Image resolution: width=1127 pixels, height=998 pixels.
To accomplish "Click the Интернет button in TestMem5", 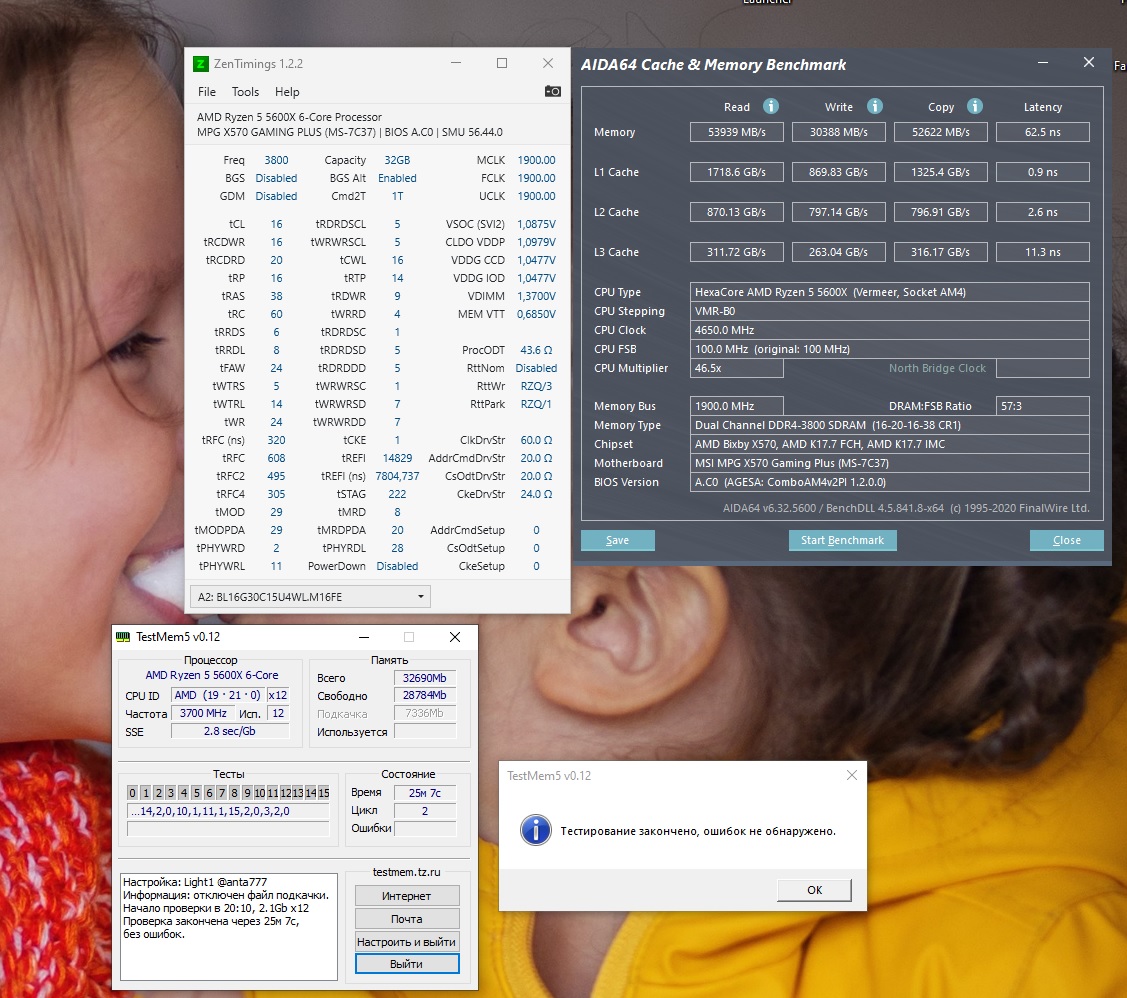I will [x=407, y=896].
